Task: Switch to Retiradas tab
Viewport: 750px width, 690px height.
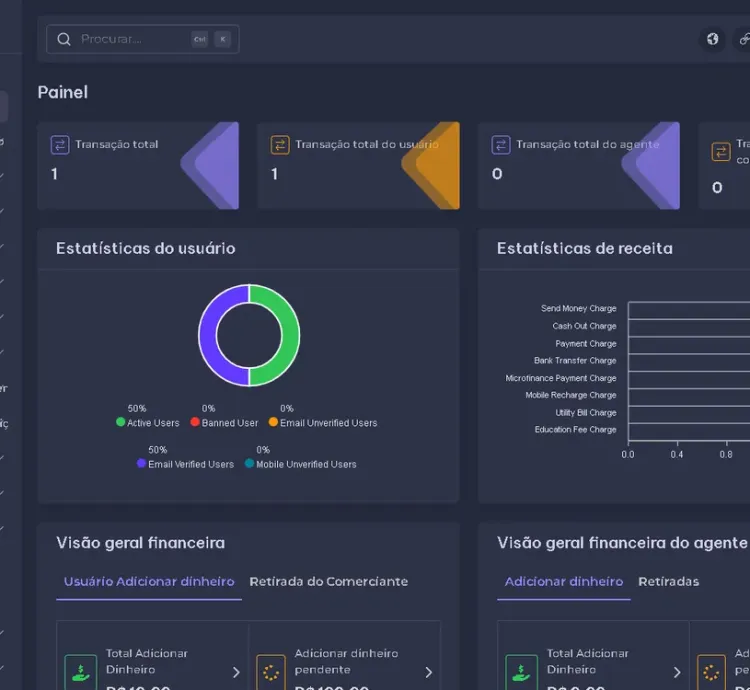Action: click(x=669, y=581)
